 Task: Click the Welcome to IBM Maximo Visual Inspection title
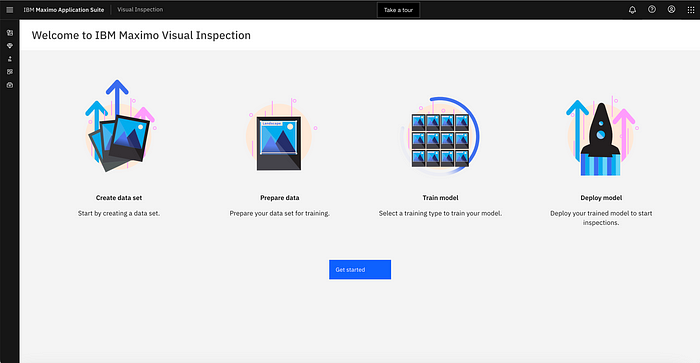point(141,35)
